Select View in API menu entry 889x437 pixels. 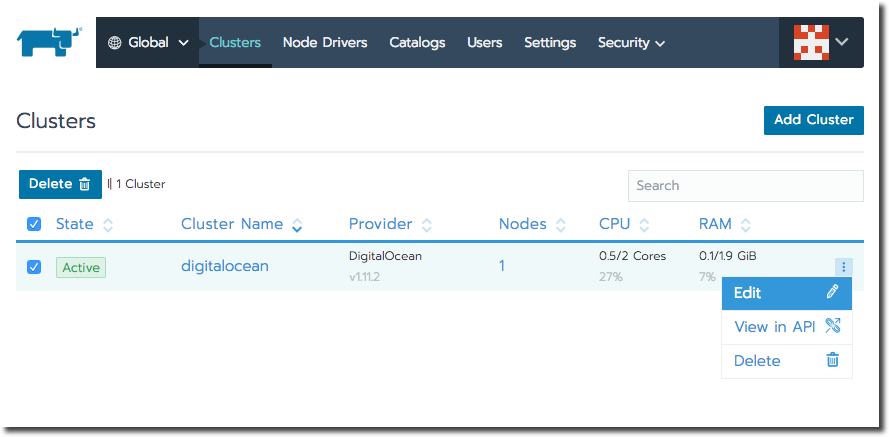(787, 326)
